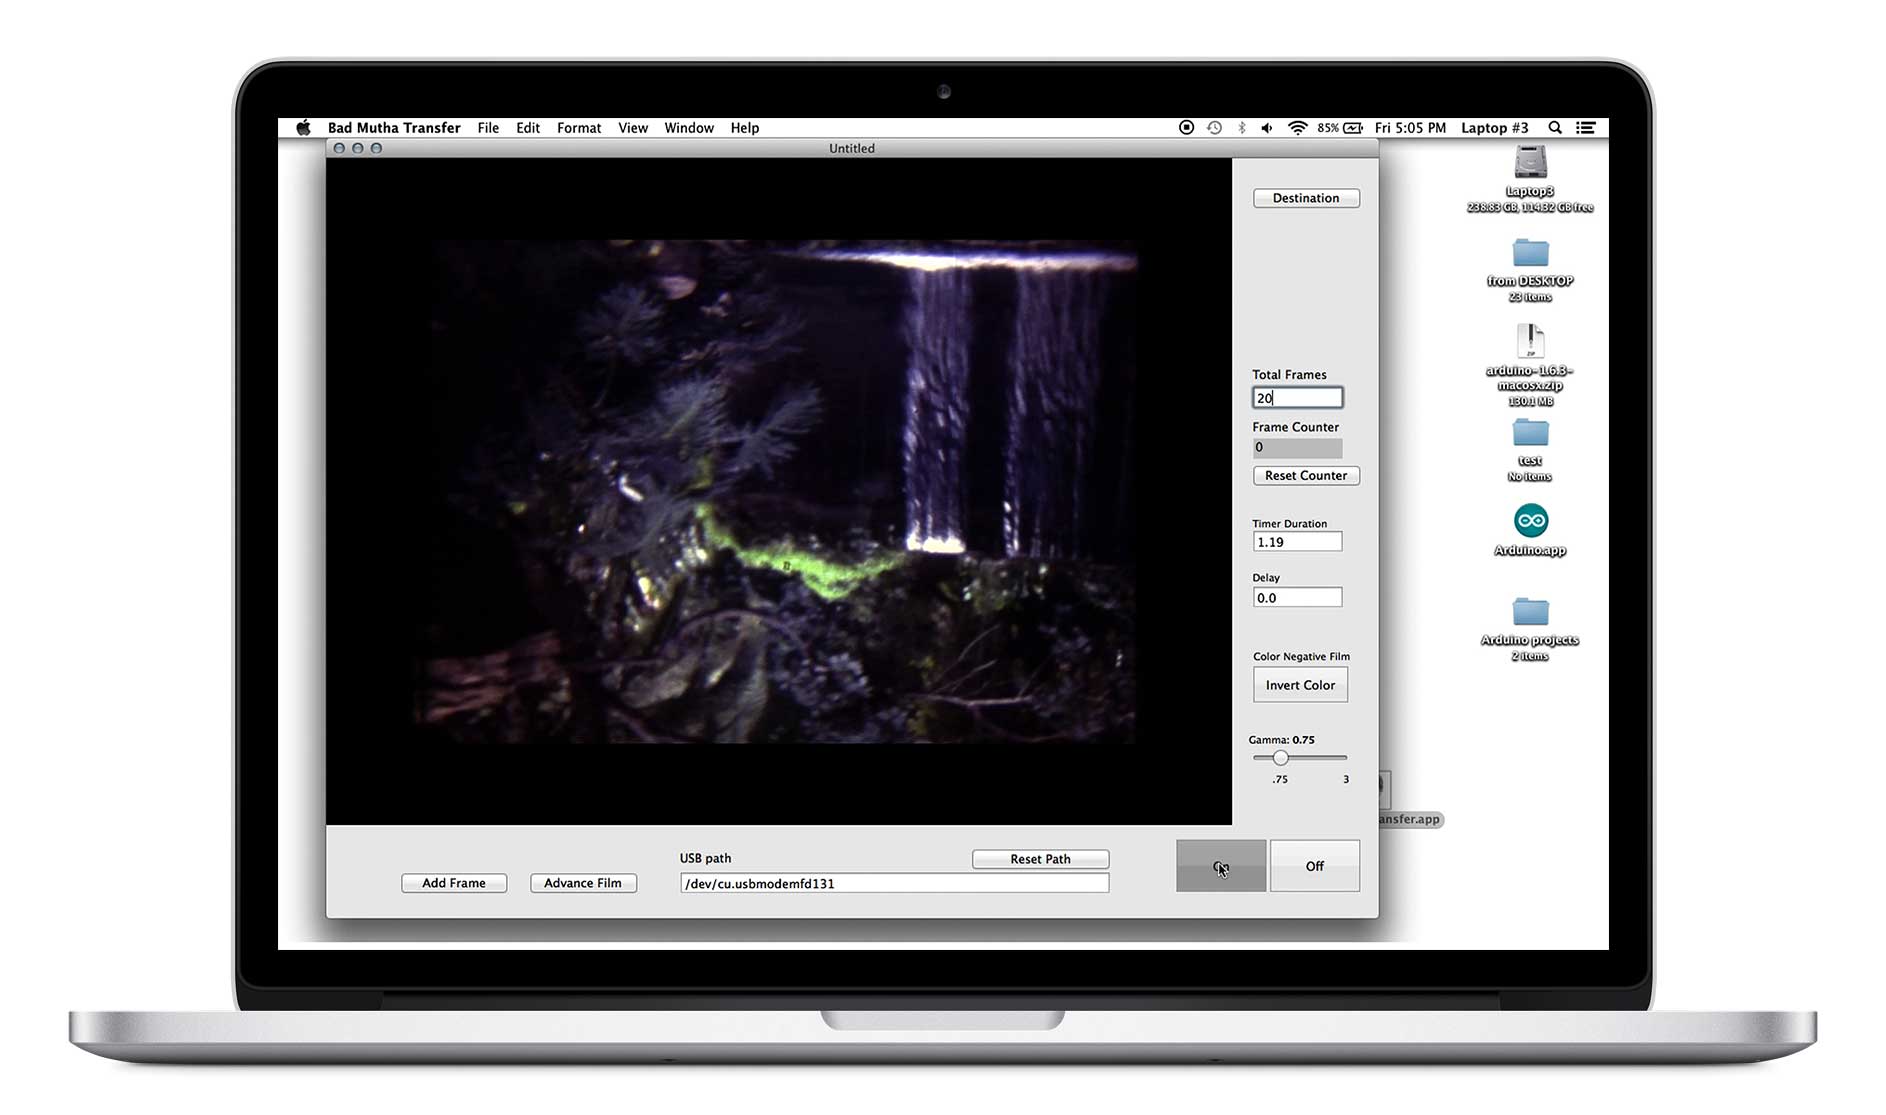Screen dimensions: 1886x1115
Task: Open Arduino.app from the desktop
Action: point(1529,521)
